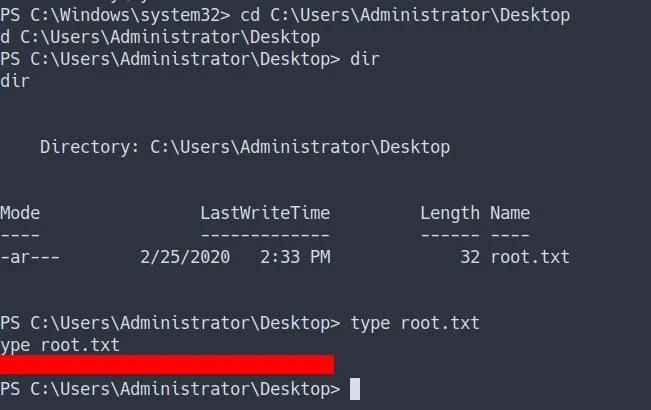Click the red redacted bar
Screen dimensions: 651x410
click(x=167, y=364)
